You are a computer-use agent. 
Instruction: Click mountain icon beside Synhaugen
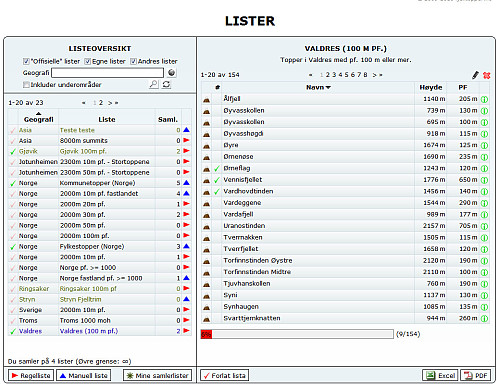207,307
